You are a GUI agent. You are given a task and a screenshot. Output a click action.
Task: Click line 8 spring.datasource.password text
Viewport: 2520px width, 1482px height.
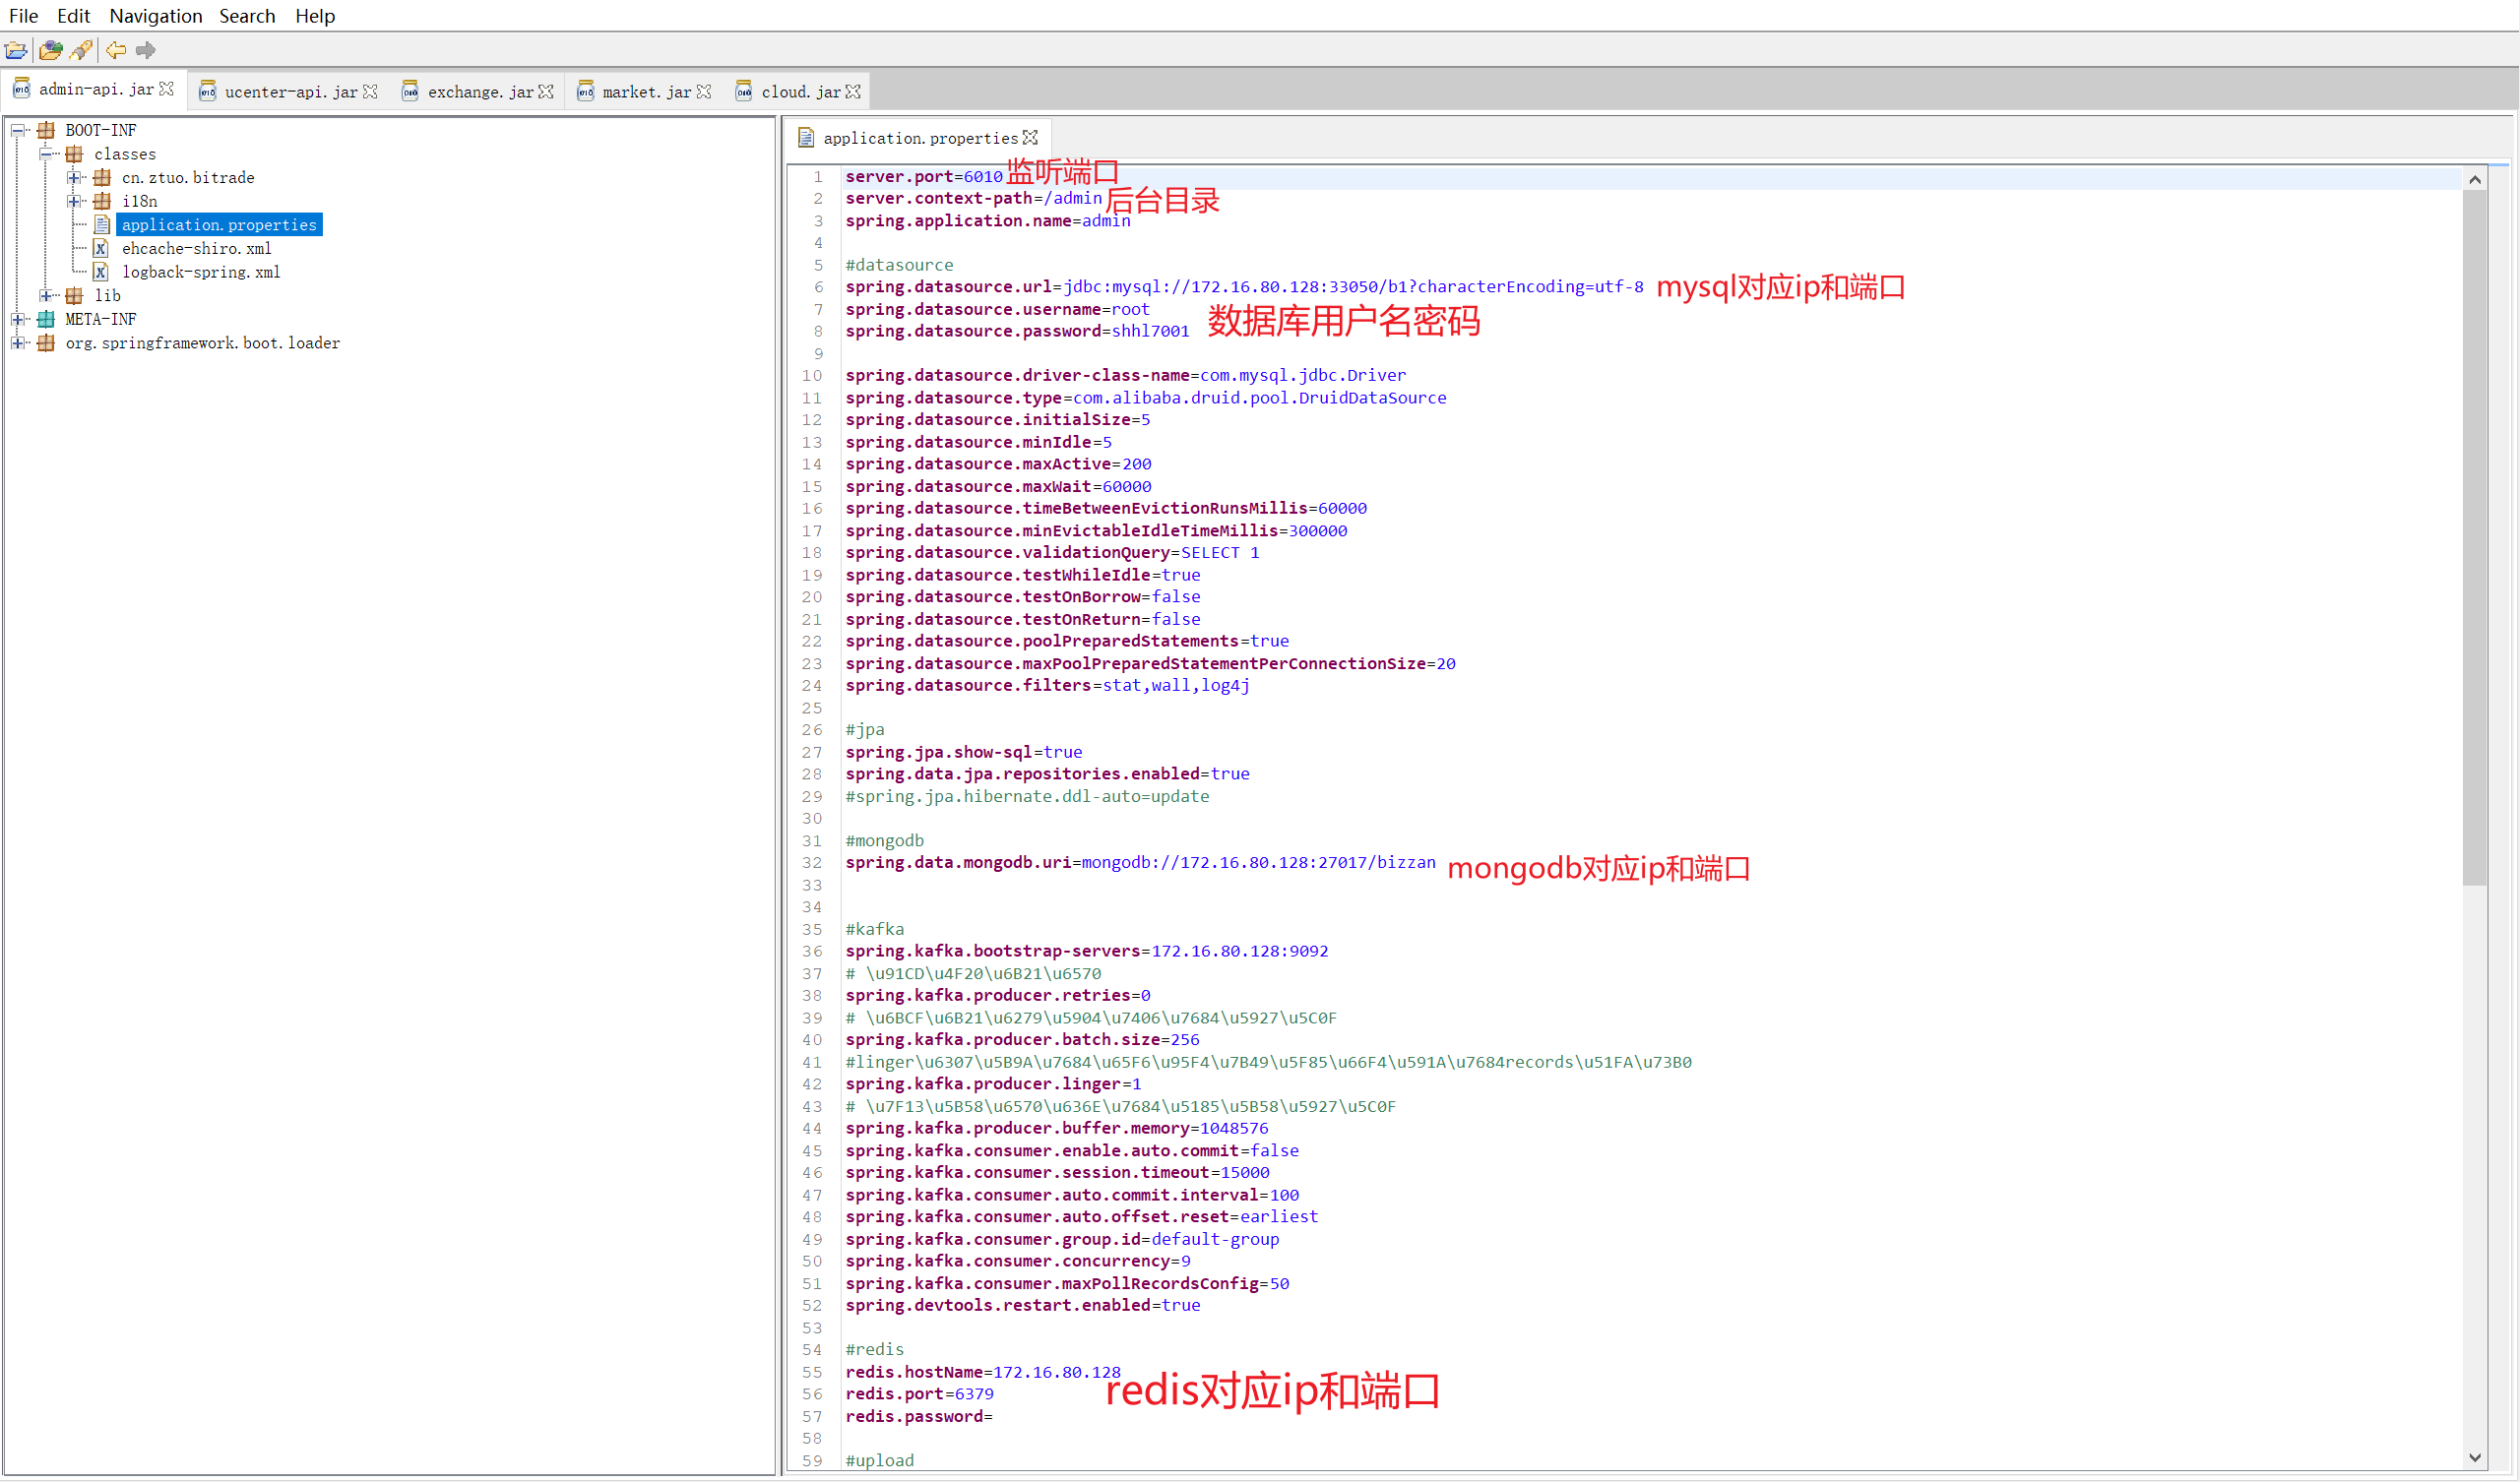1018,331
